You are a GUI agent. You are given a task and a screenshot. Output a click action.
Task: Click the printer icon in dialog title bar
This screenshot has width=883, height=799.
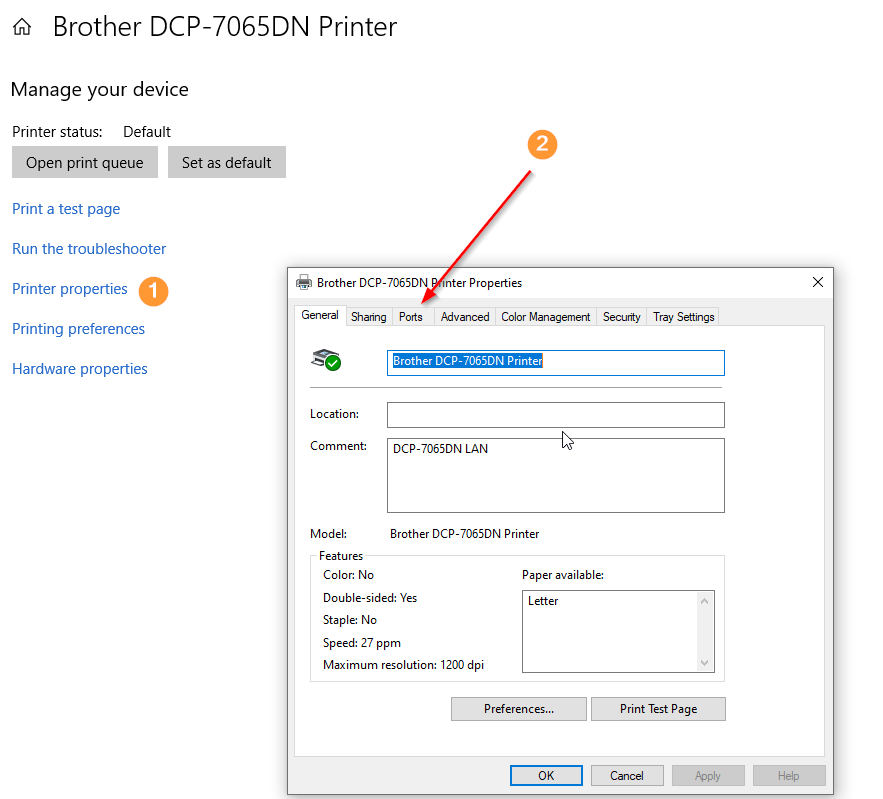point(304,283)
